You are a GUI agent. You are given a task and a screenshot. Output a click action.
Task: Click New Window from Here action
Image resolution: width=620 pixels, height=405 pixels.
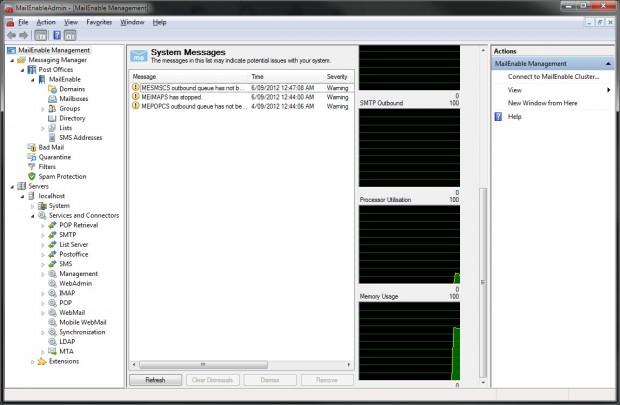pos(542,103)
